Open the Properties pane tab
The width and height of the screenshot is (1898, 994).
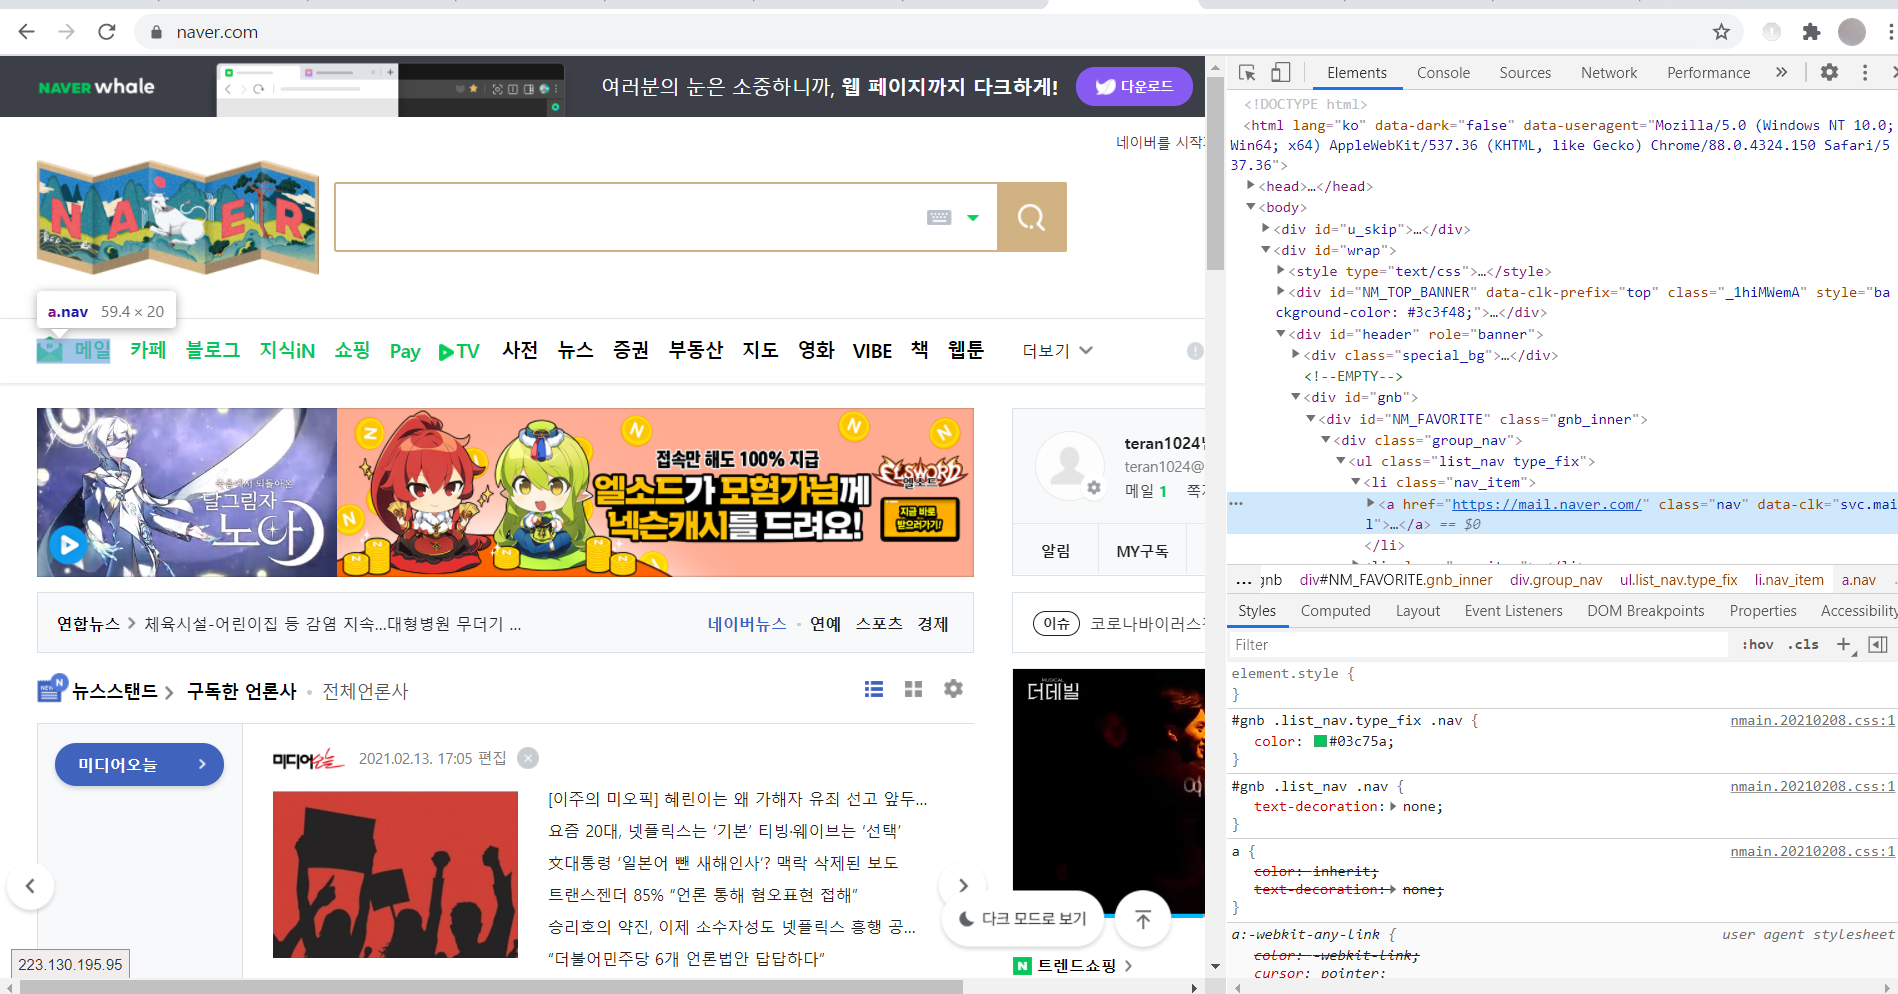(1763, 611)
